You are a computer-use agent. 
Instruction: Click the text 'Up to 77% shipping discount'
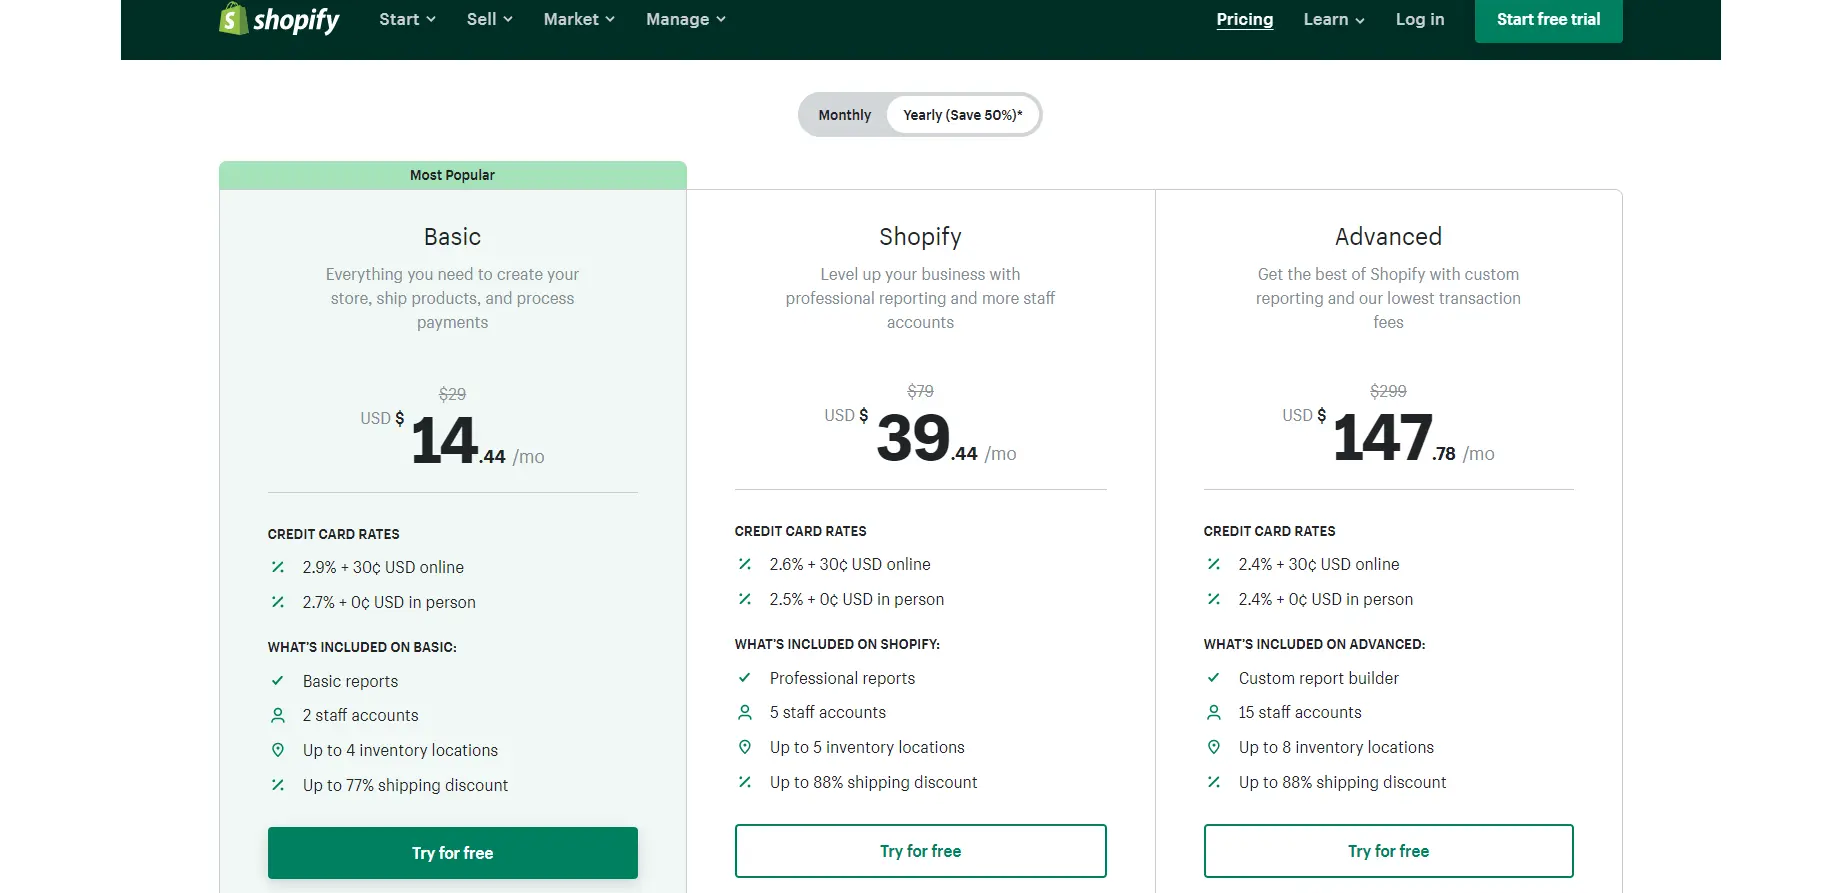(x=405, y=785)
